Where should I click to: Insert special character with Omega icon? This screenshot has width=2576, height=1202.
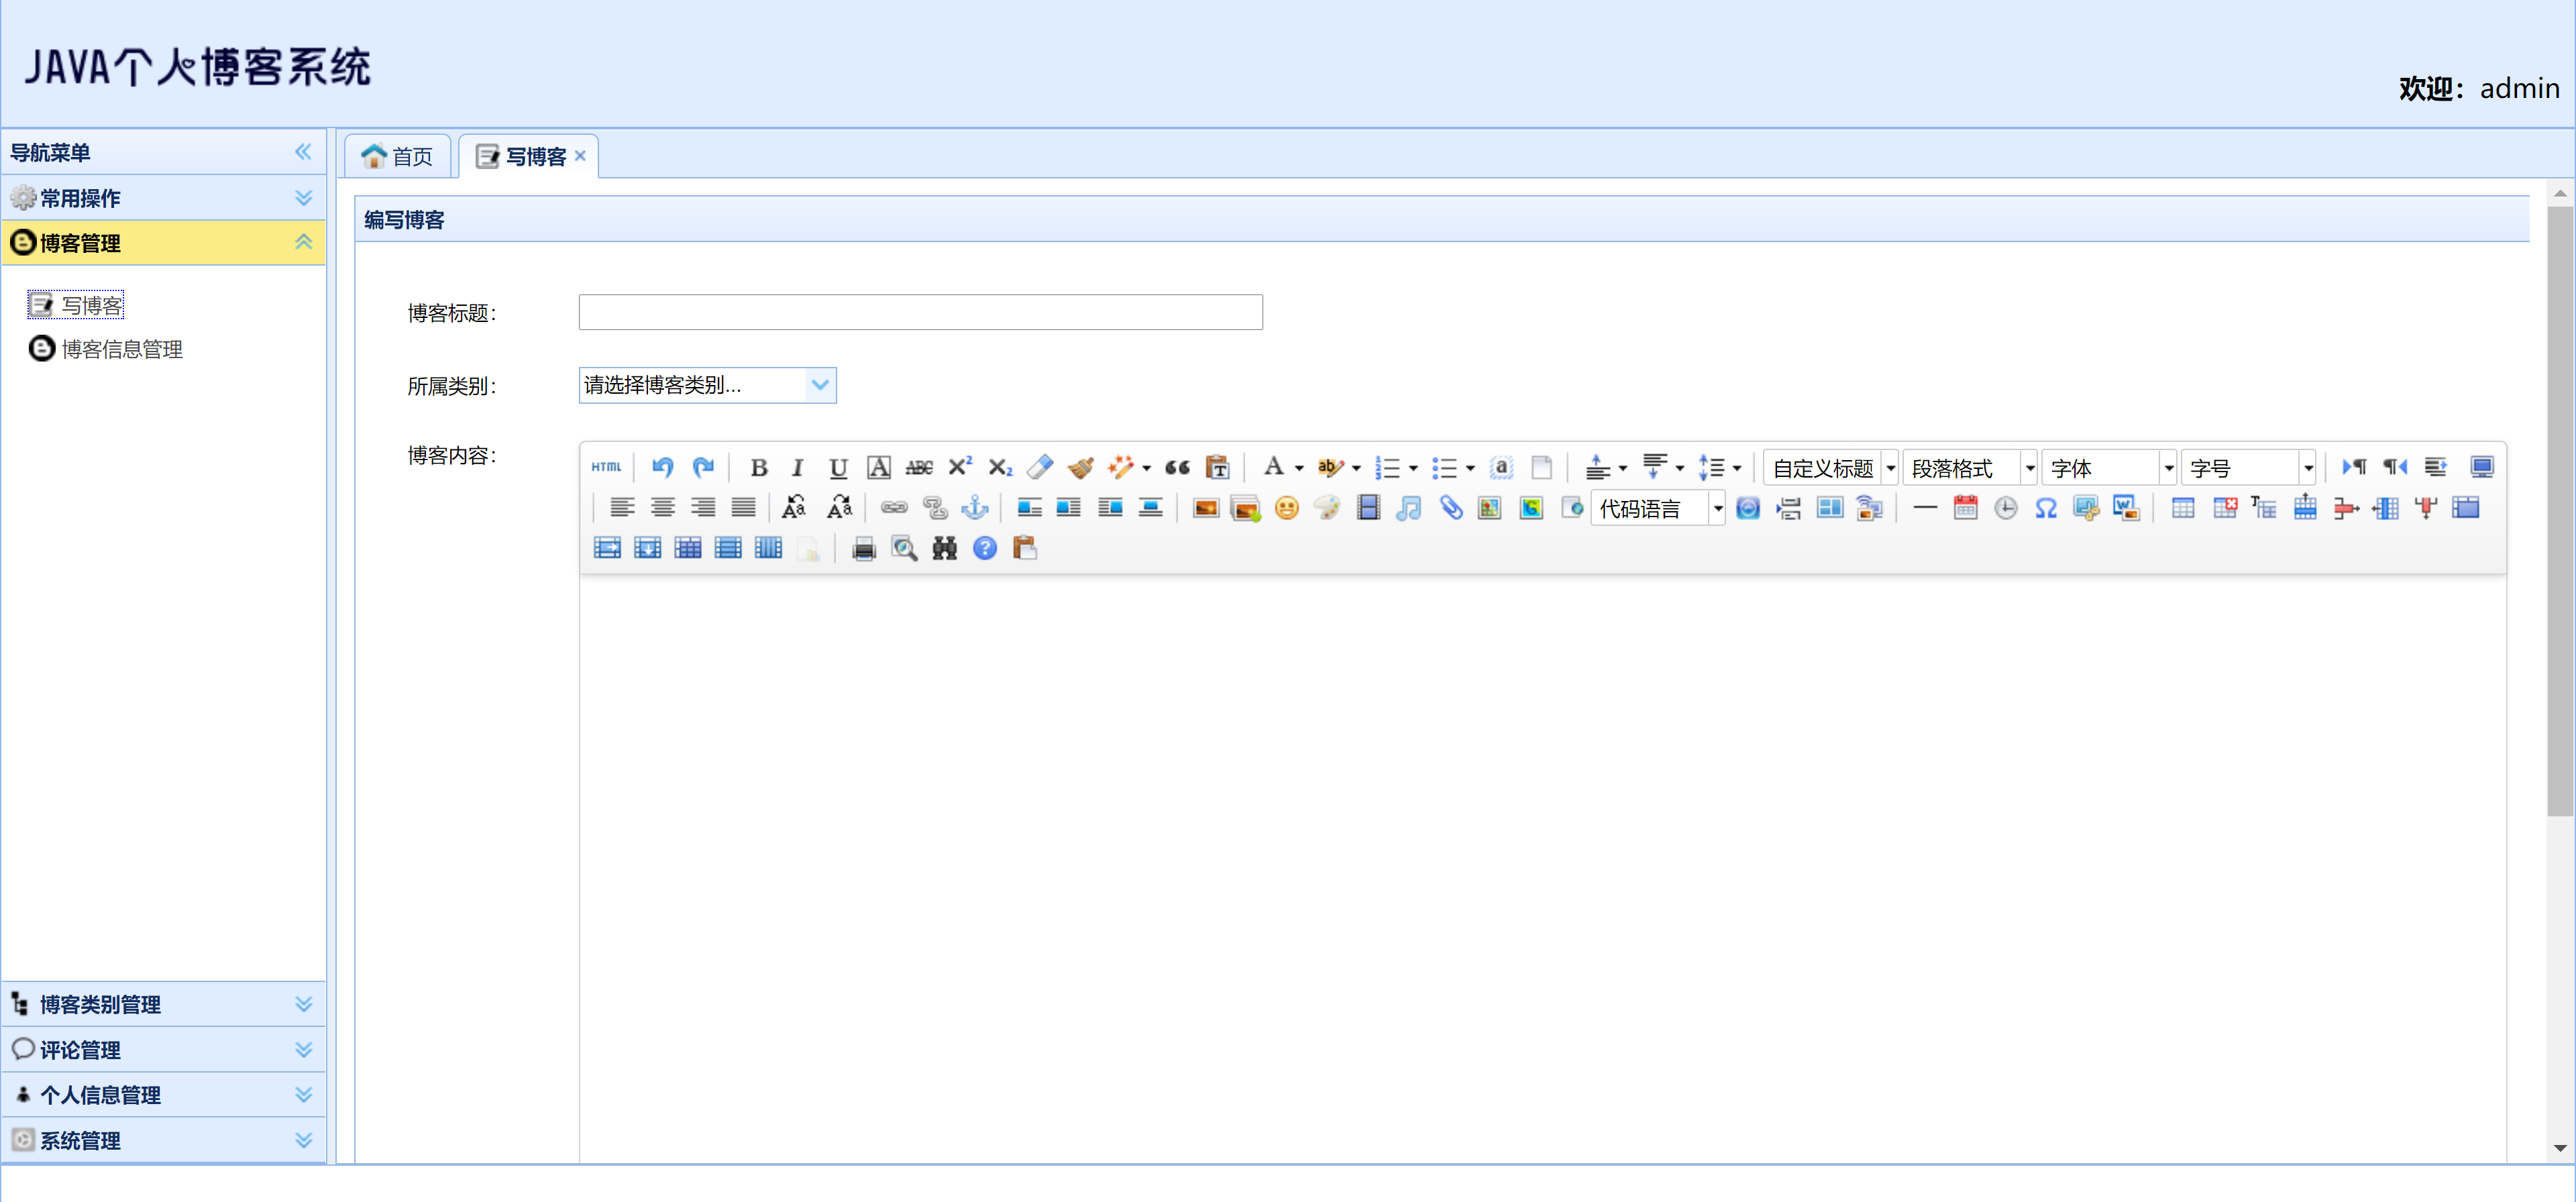click(2046, 508)
